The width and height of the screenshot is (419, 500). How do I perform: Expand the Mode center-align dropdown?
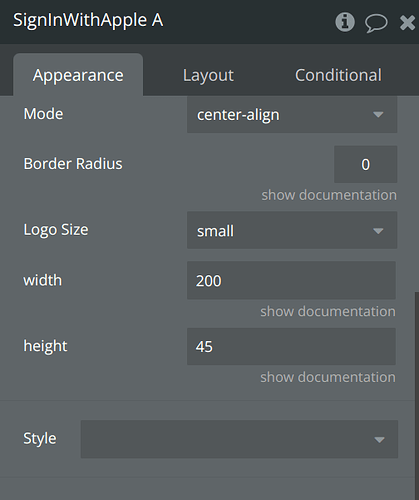292,115
